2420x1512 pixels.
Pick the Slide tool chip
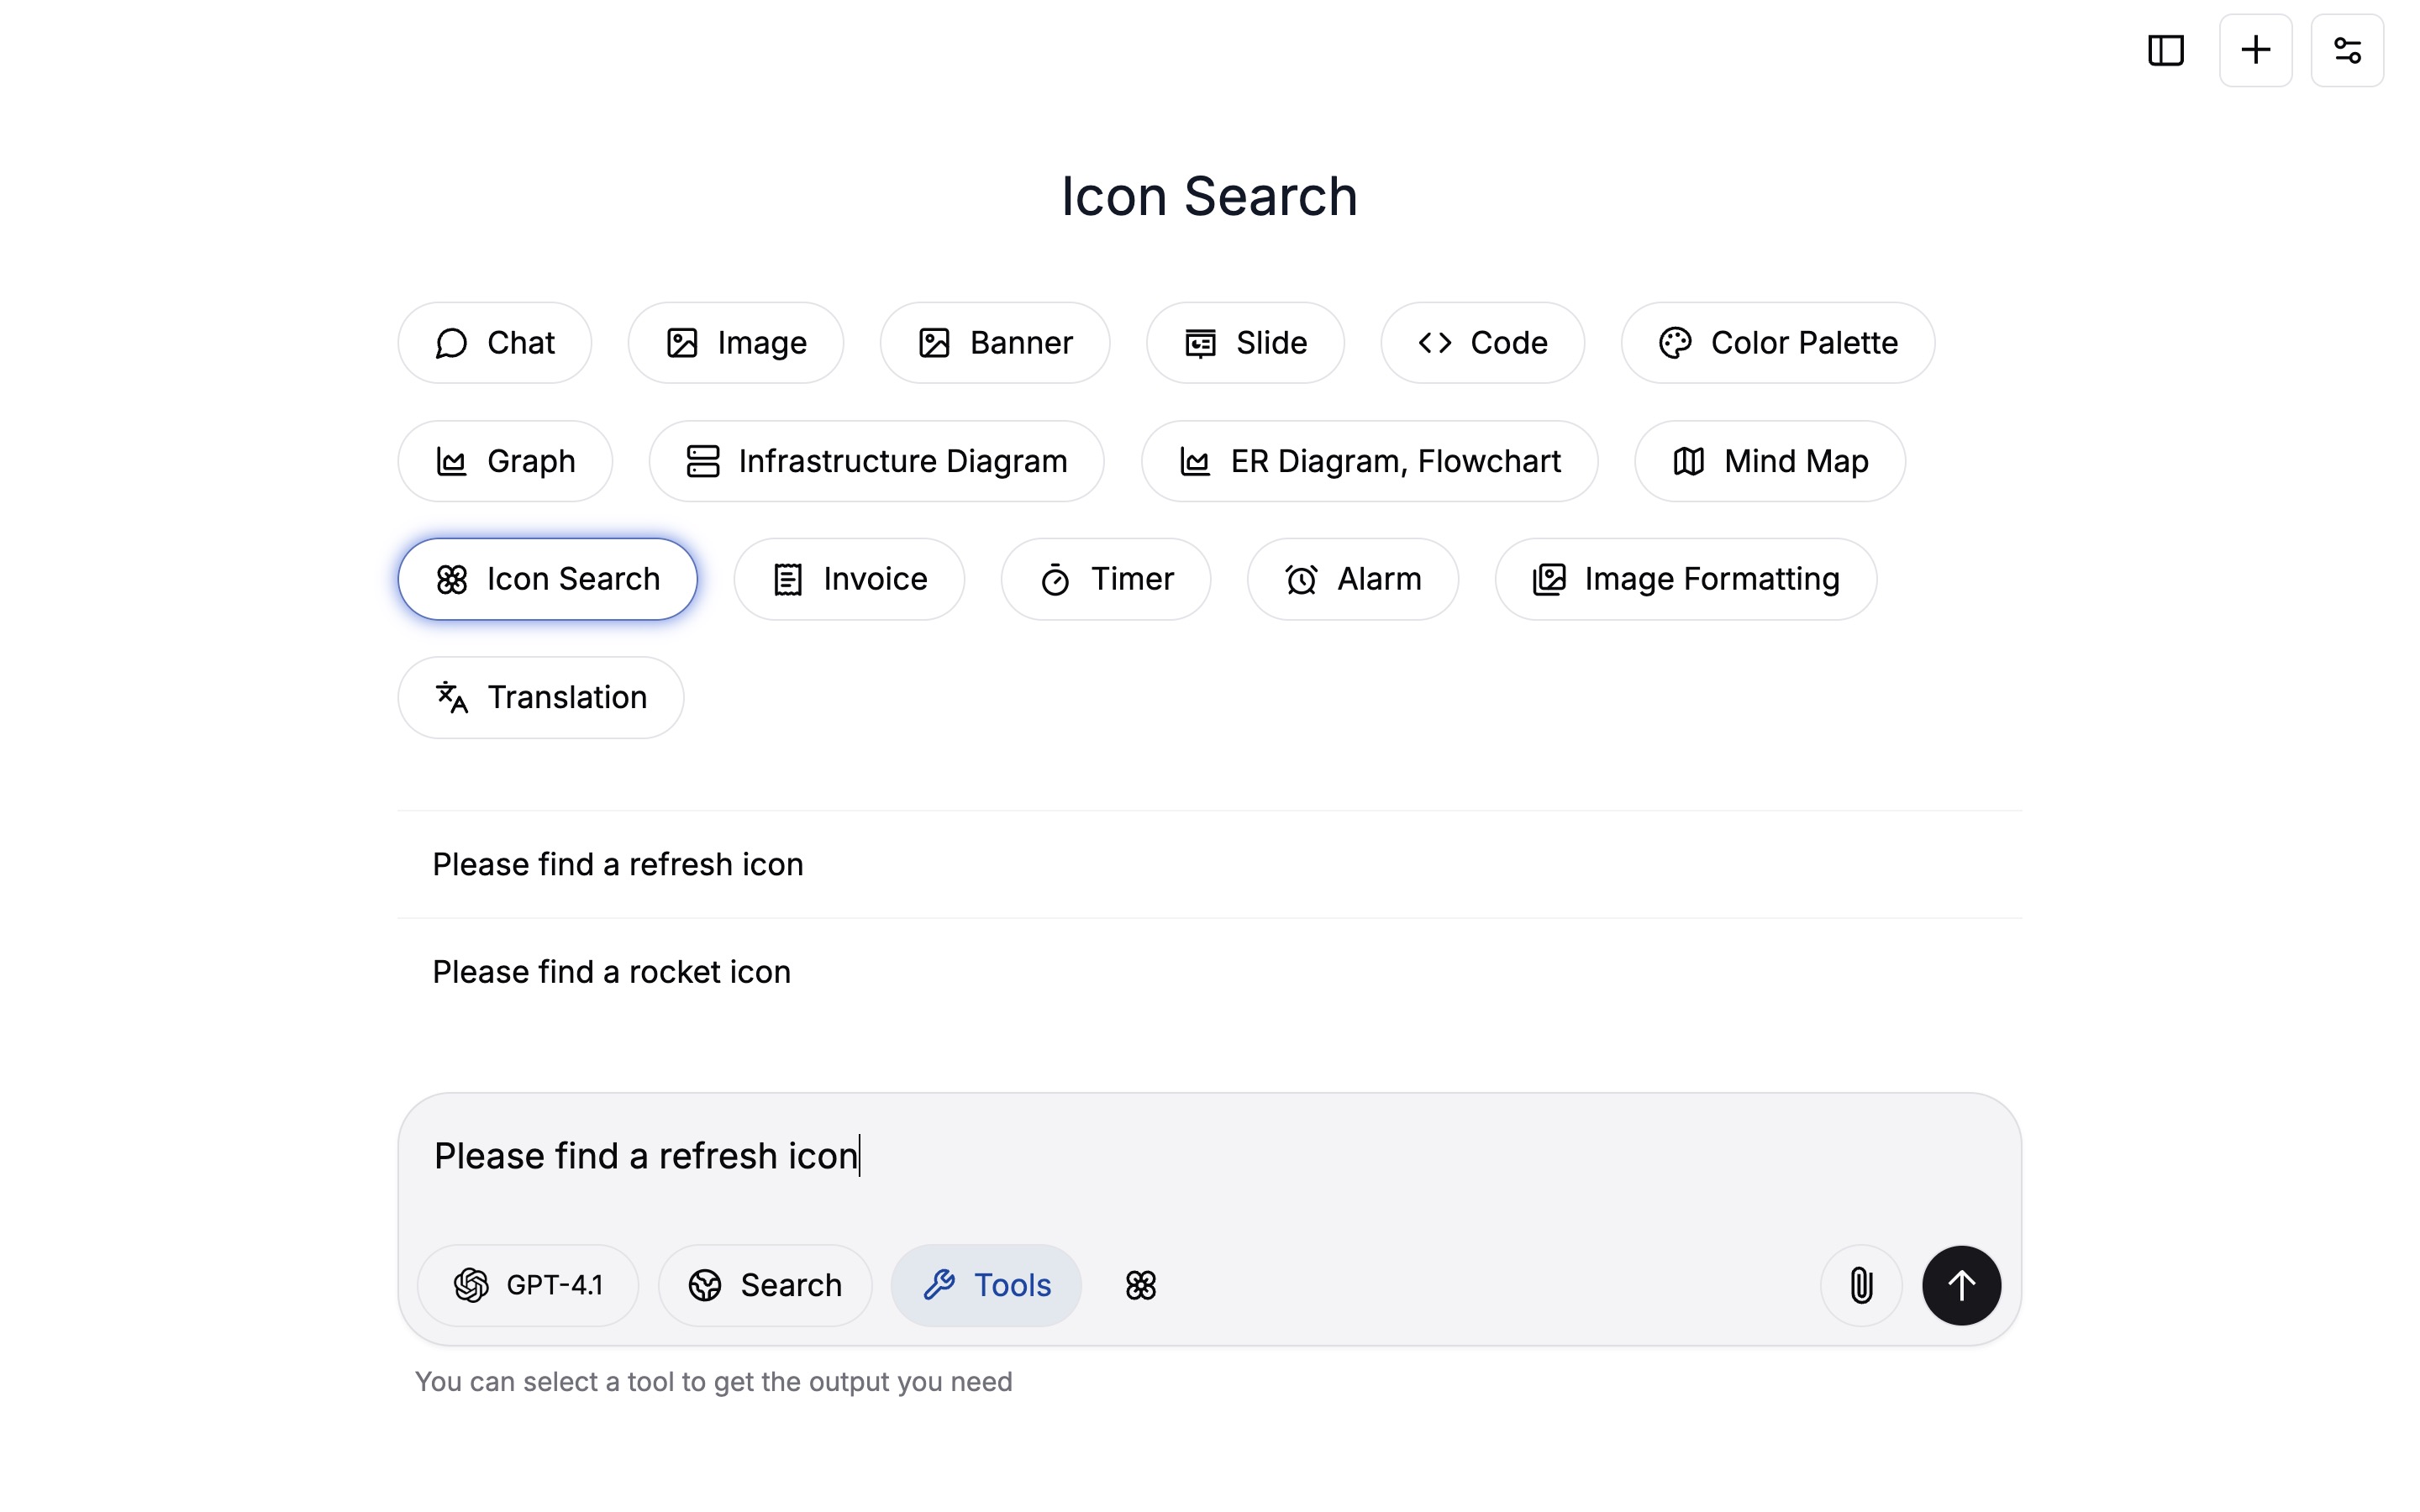tap(1245, 343)
